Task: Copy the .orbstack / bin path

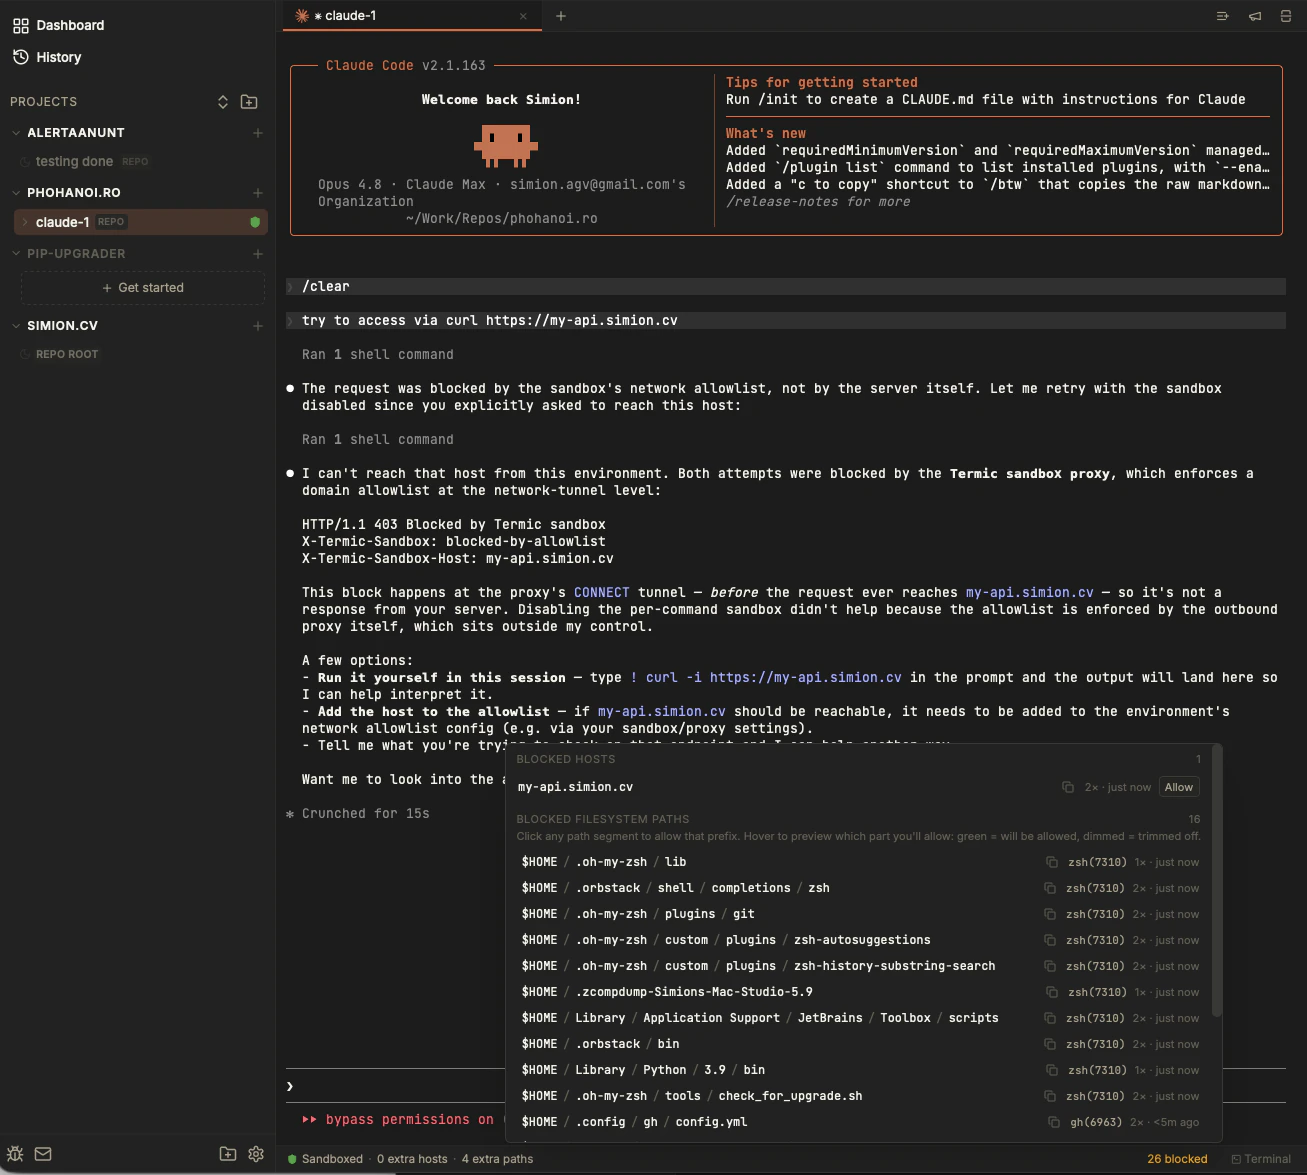Action: coord(1050,1044)
